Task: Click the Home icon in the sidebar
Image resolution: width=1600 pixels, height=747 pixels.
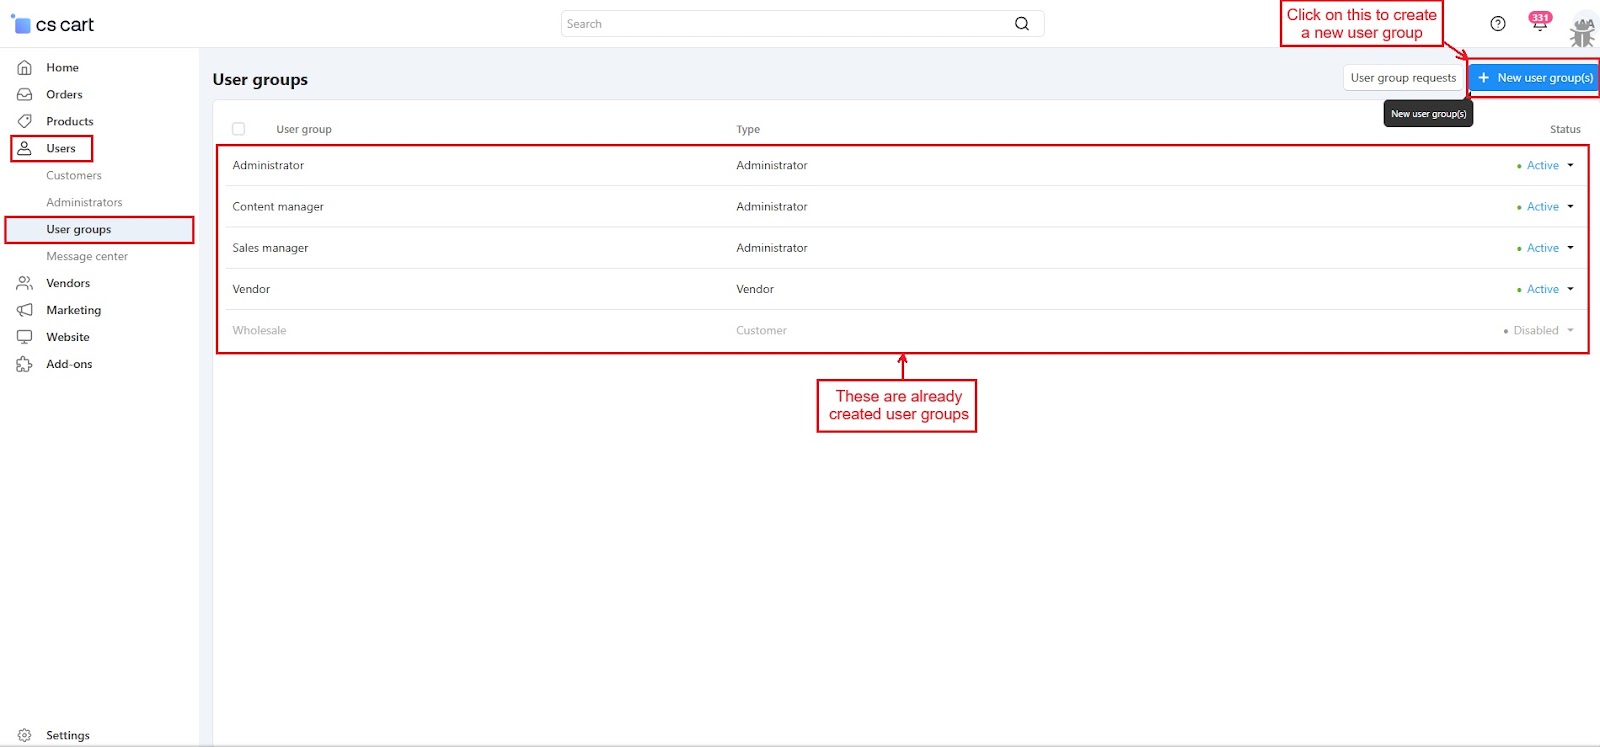Action: click(25, 68)
